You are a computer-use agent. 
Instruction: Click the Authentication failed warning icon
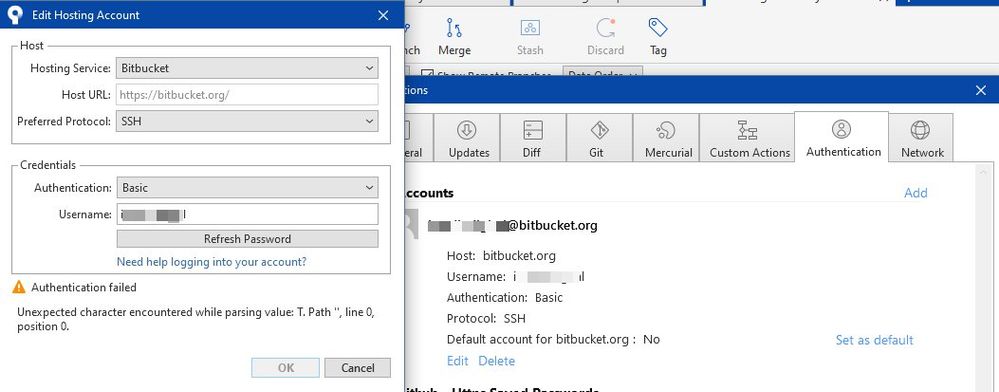pyautogui.click(x=19, y=287)
